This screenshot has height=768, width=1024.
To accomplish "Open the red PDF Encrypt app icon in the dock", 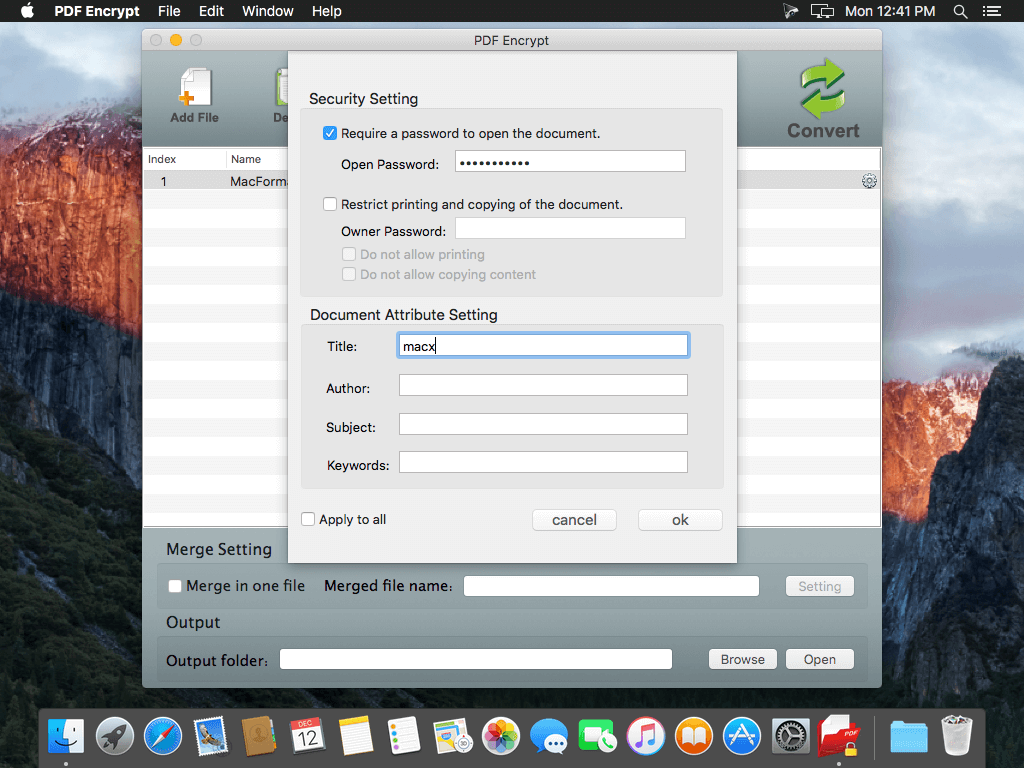I will coord(839,736).
